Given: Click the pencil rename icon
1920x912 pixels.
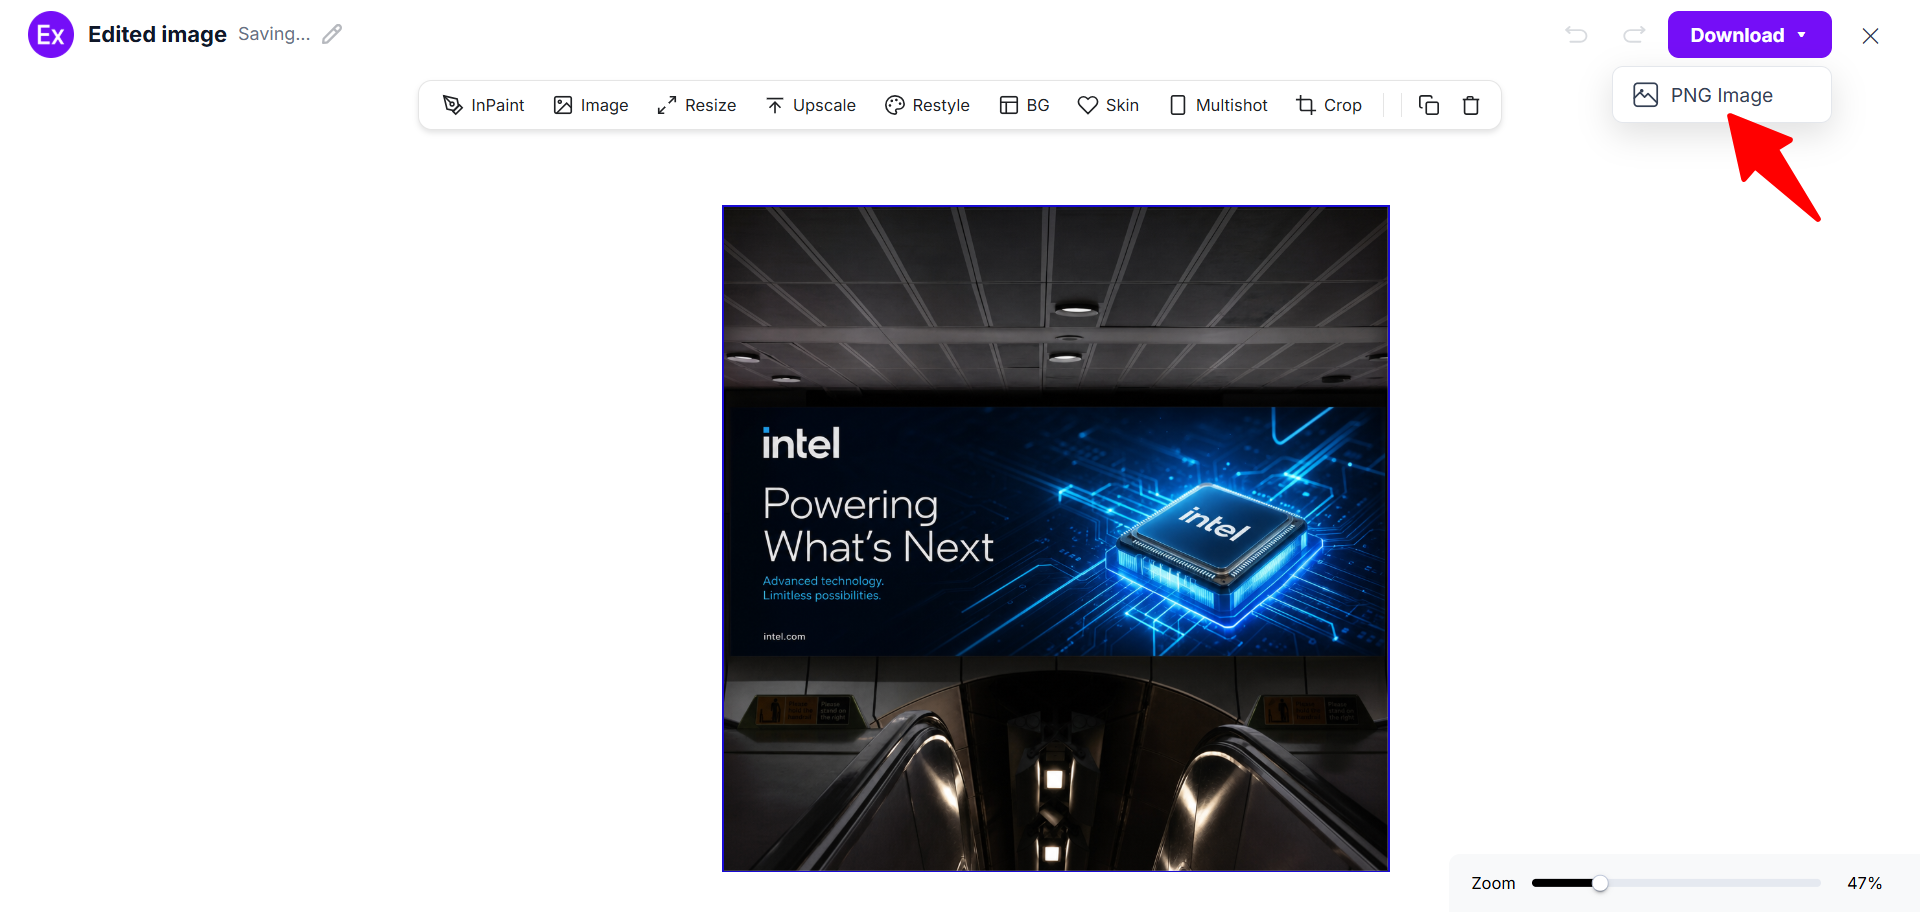Looking at the screenshot, I should coord(332,34).
